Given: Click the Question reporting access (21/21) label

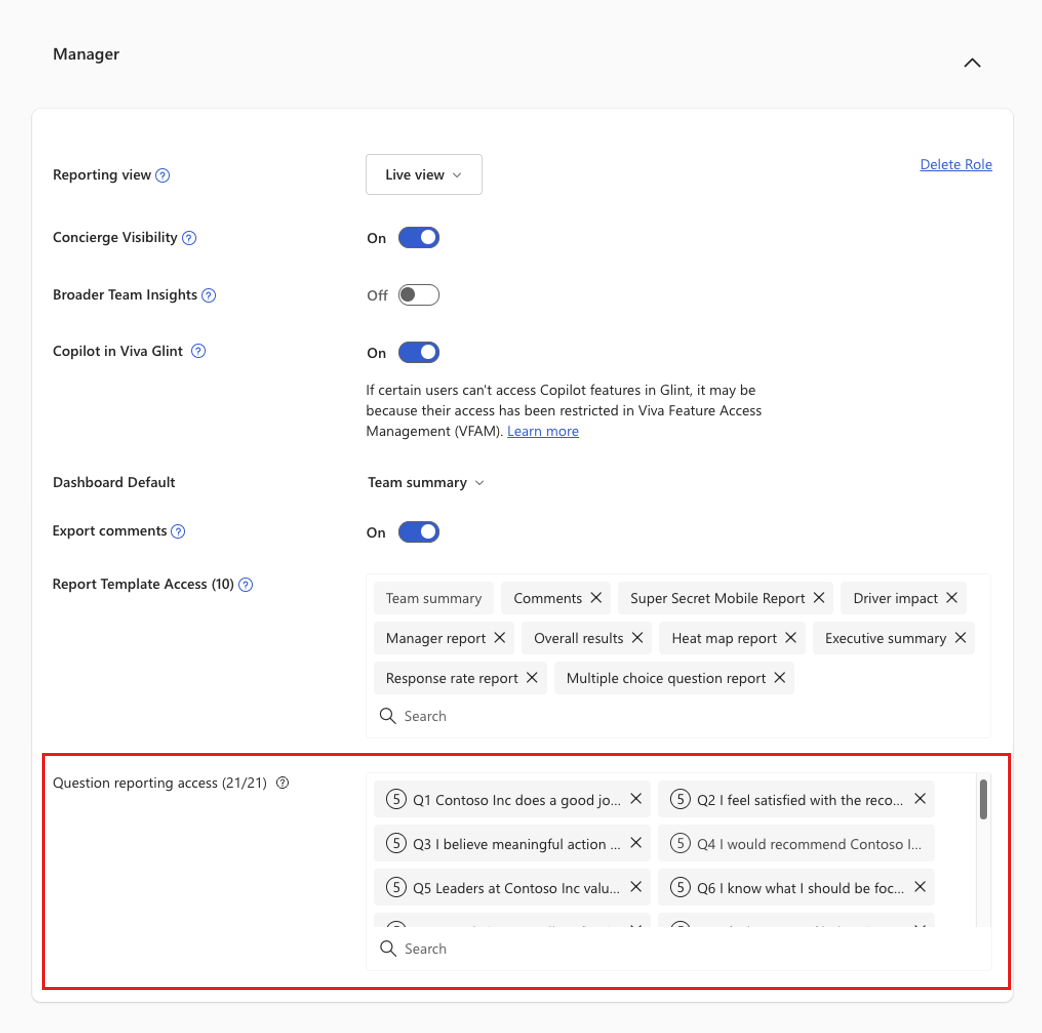Looking at the screenshot, I should click(x=159, y=783).
